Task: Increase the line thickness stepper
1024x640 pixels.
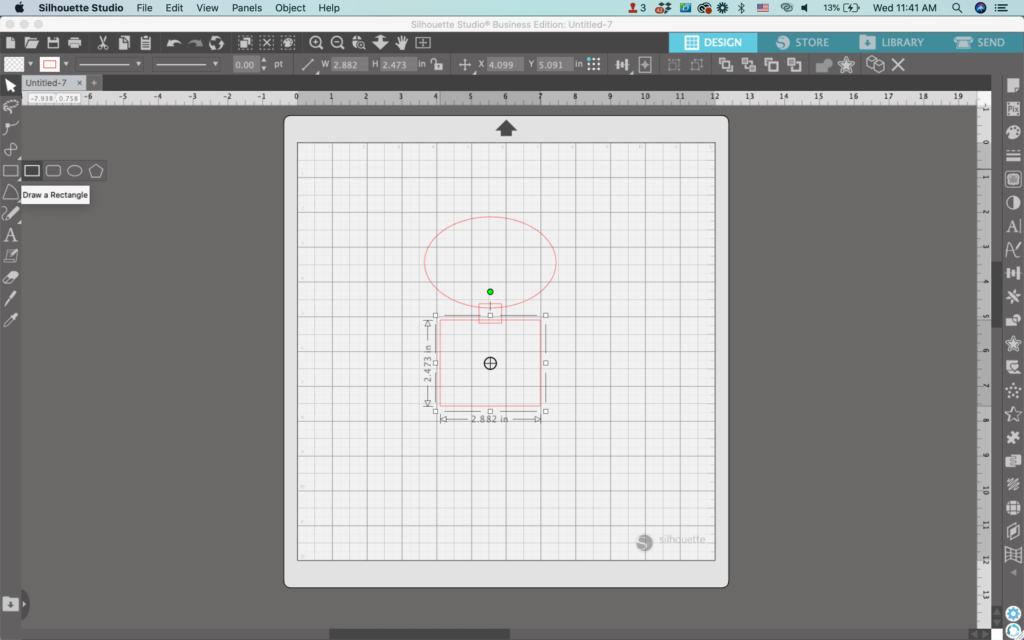Action: point(264,61)
